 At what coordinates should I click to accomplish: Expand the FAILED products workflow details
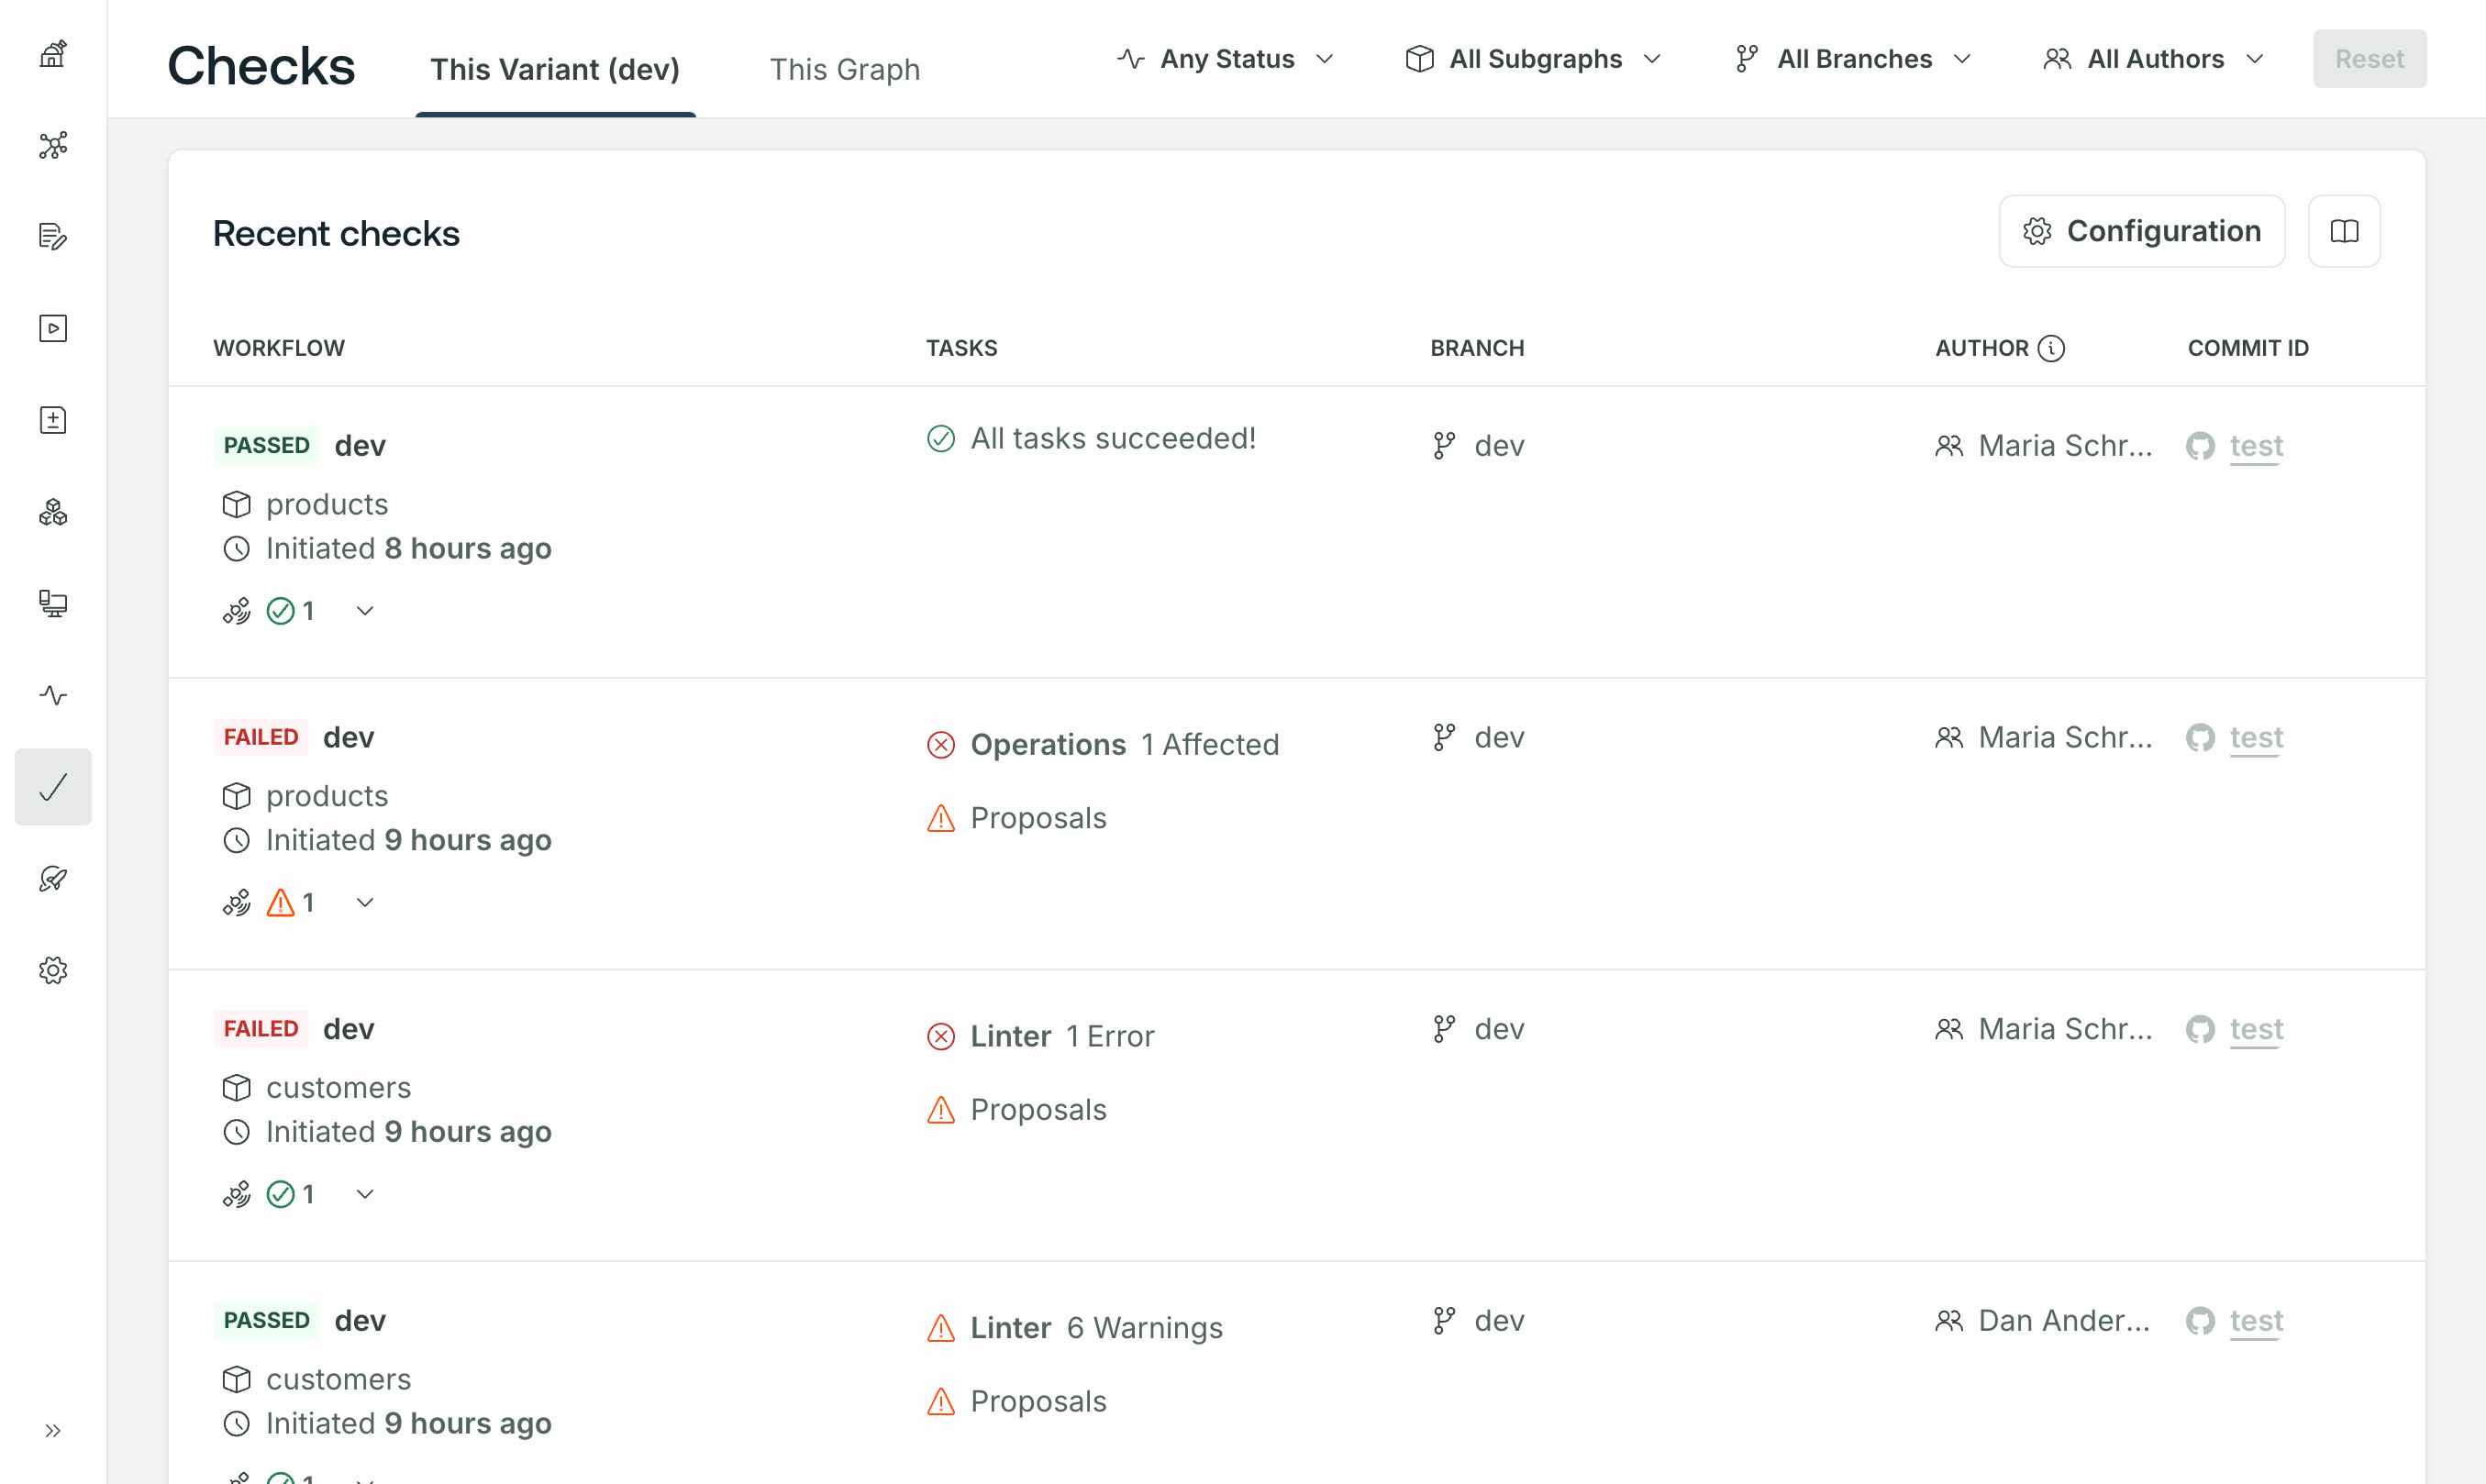[361, 903]
